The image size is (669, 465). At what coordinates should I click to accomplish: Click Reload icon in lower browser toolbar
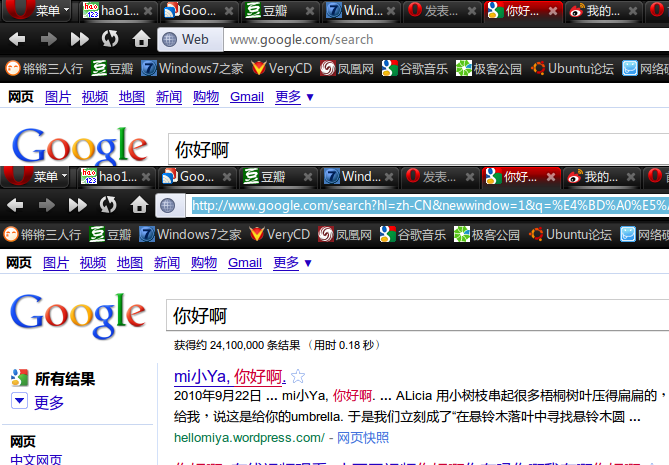[108, 205]
